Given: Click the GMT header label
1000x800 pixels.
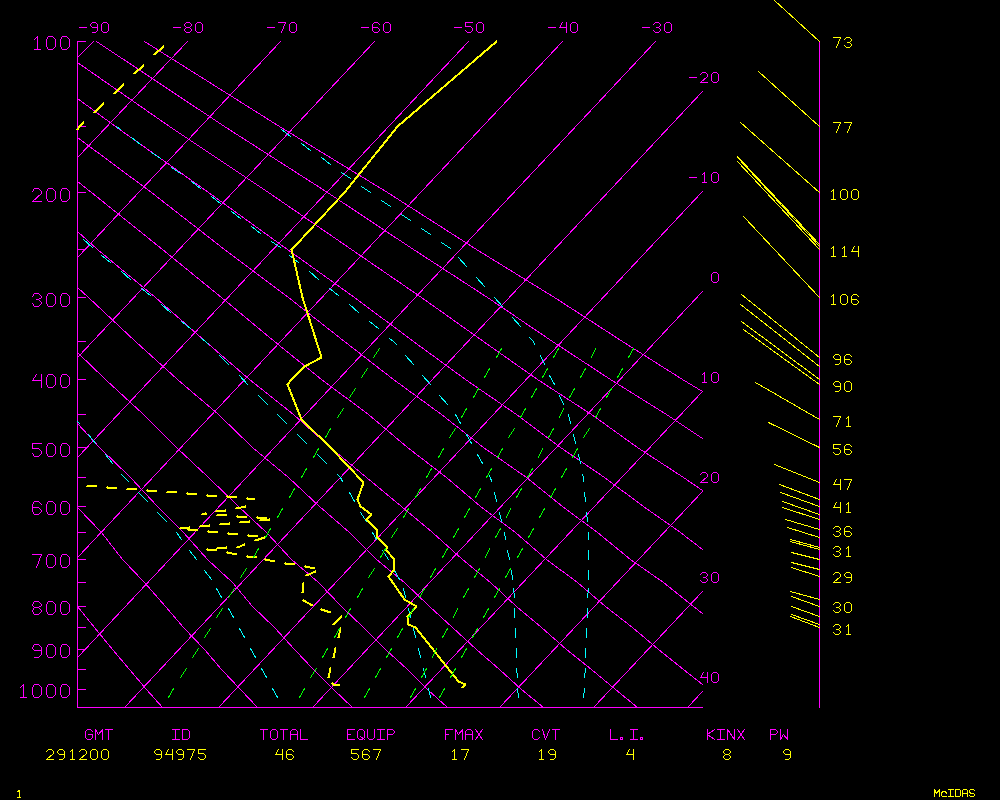Looking at the screenshot, I should [x=99, y=735].
